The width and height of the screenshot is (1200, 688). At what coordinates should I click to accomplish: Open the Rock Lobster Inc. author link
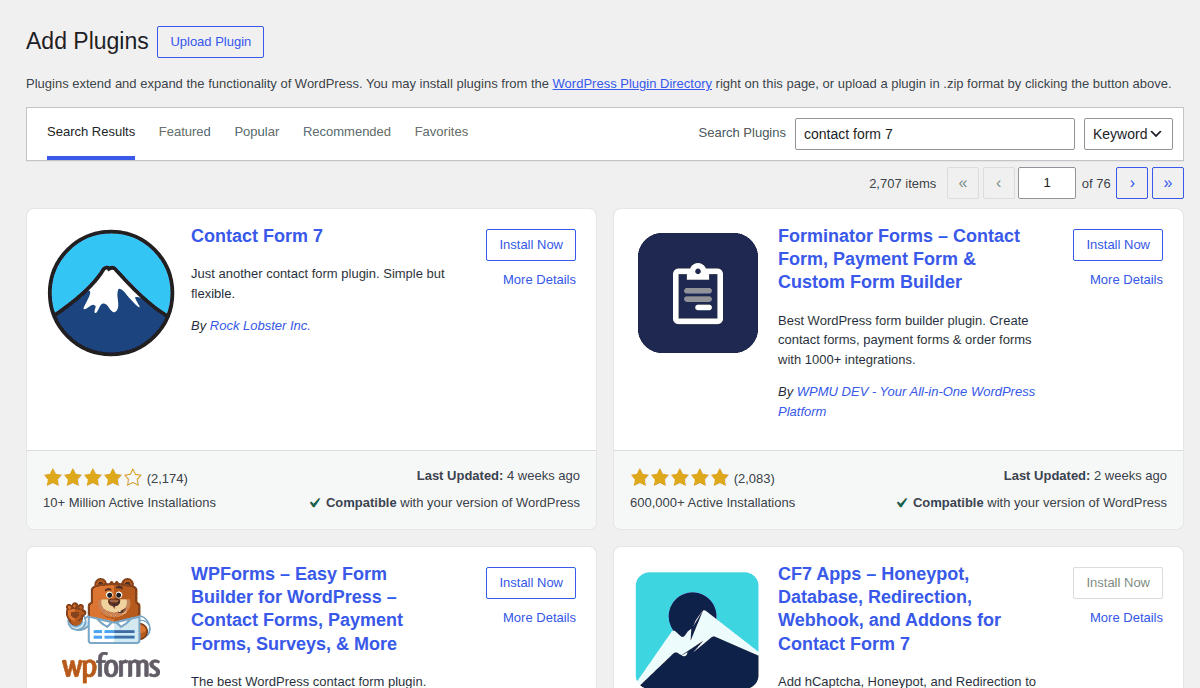260,326
